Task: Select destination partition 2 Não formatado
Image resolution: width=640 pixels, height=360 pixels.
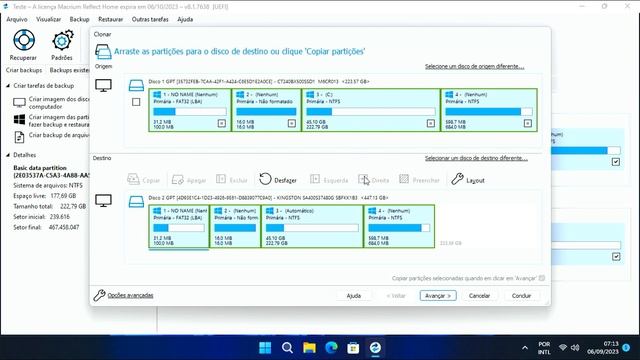Action: click(x=236, y=227)
